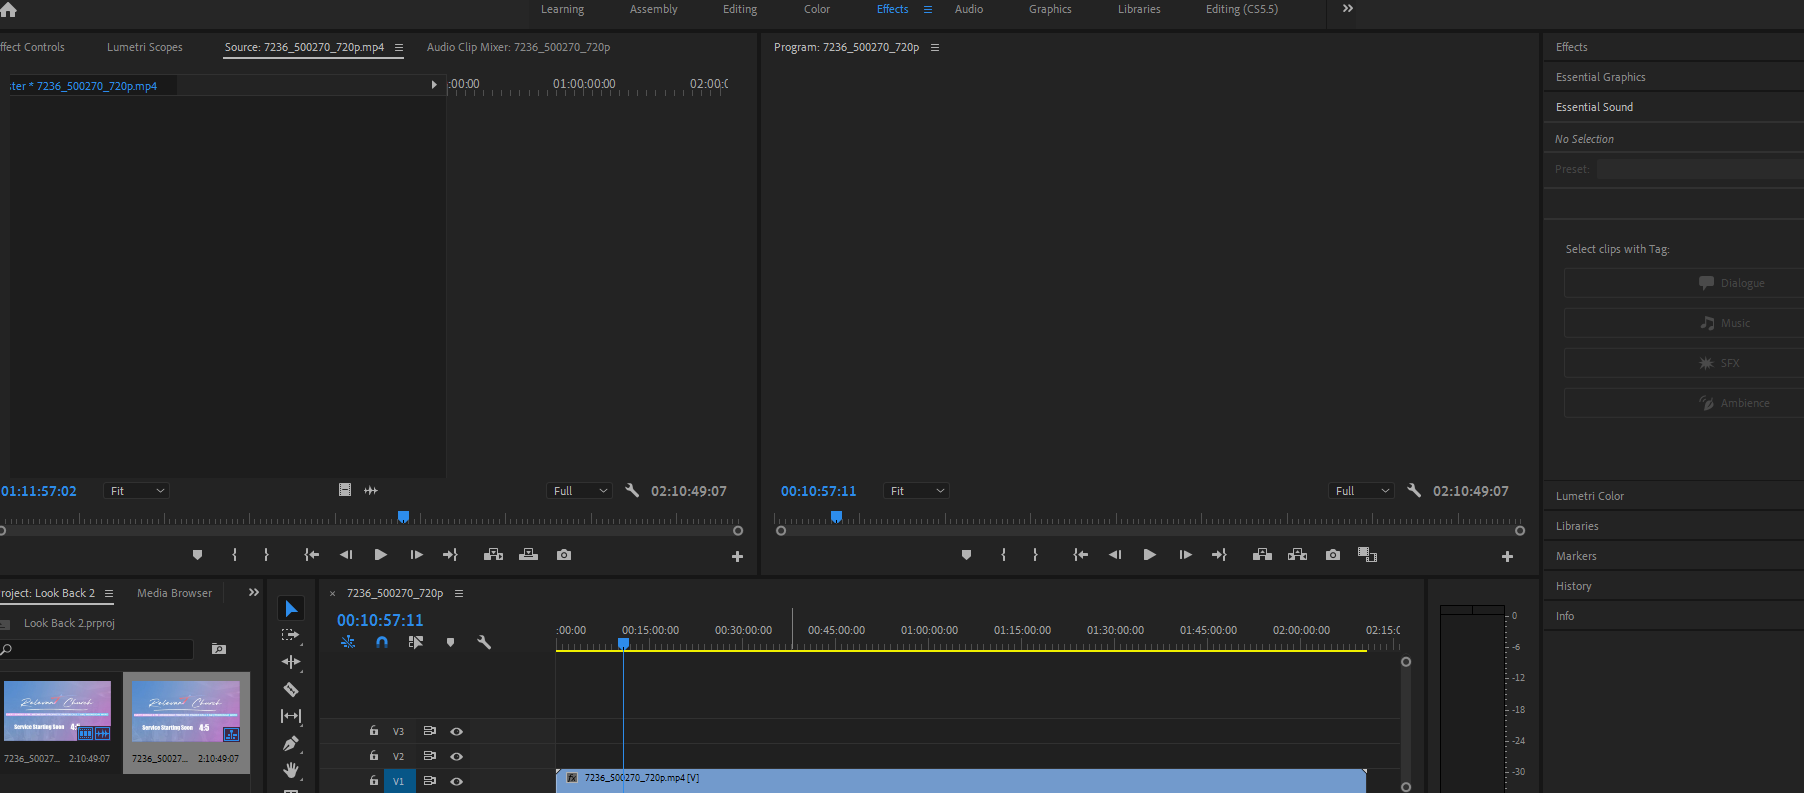This screenshot has height=793, width=1804.
Task: Open Source monitor settings wrench
Action: click(x=631, y=491)
